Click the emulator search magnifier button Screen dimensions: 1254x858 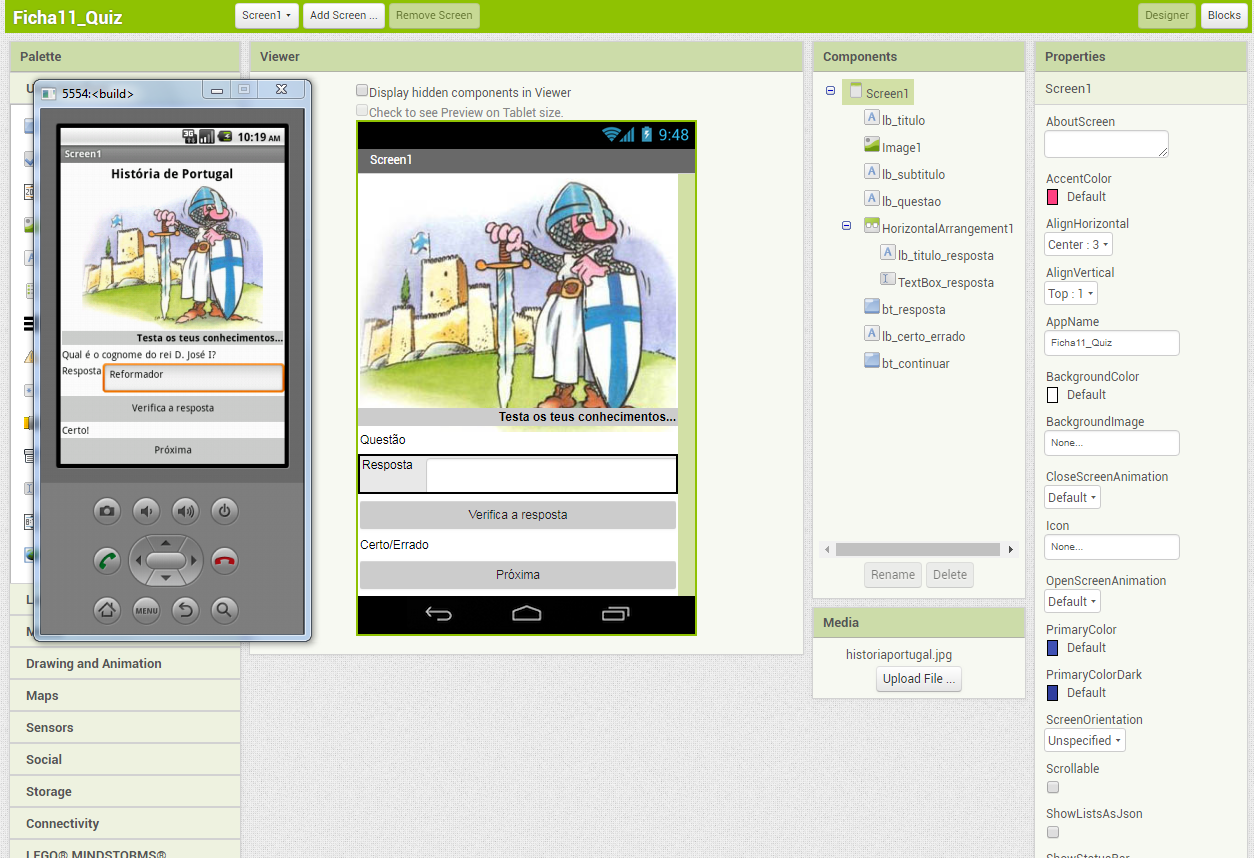225,609
